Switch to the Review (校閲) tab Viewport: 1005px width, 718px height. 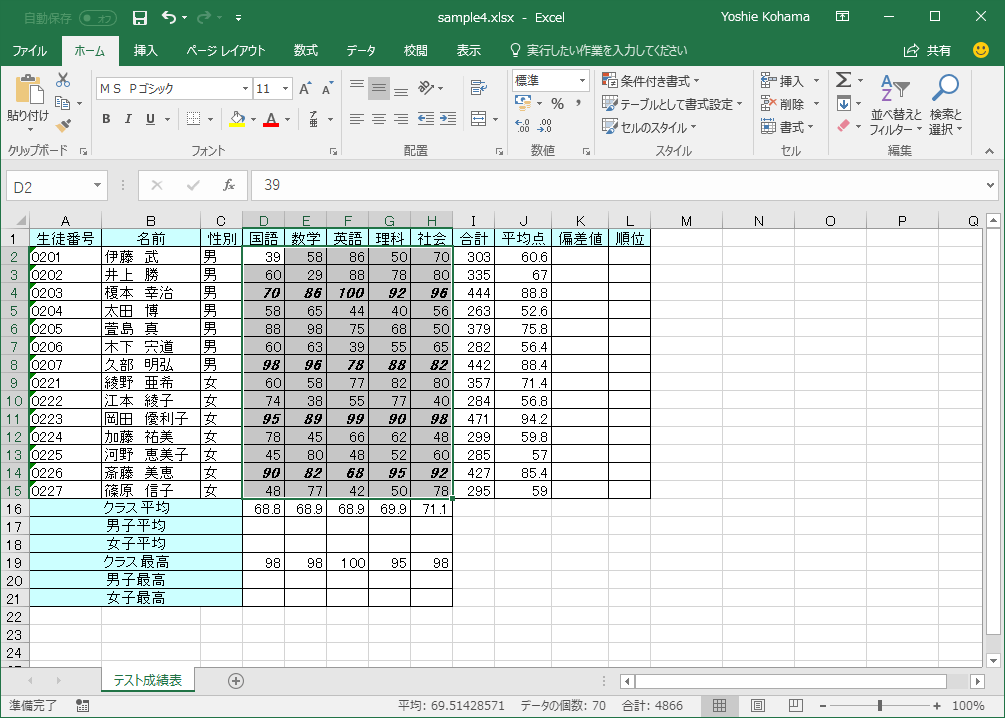coord(415,51)
